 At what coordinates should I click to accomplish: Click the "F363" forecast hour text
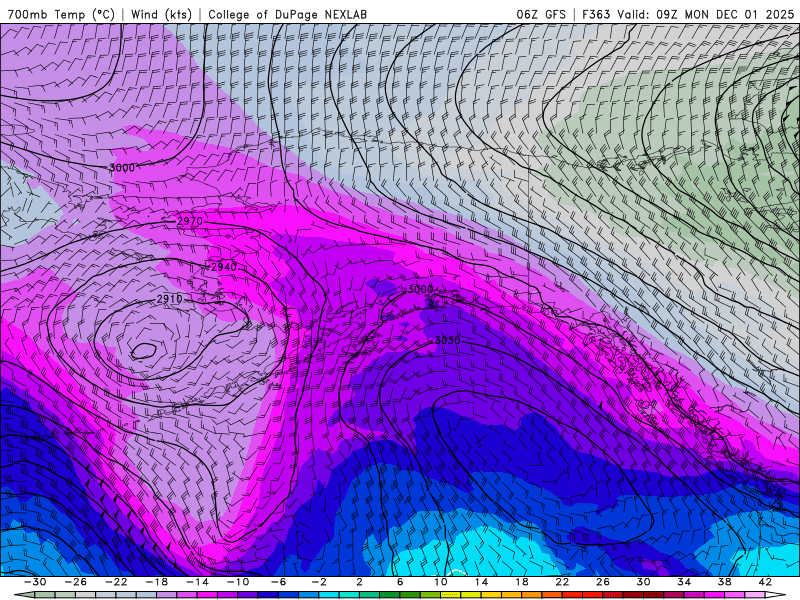point(596,15)
